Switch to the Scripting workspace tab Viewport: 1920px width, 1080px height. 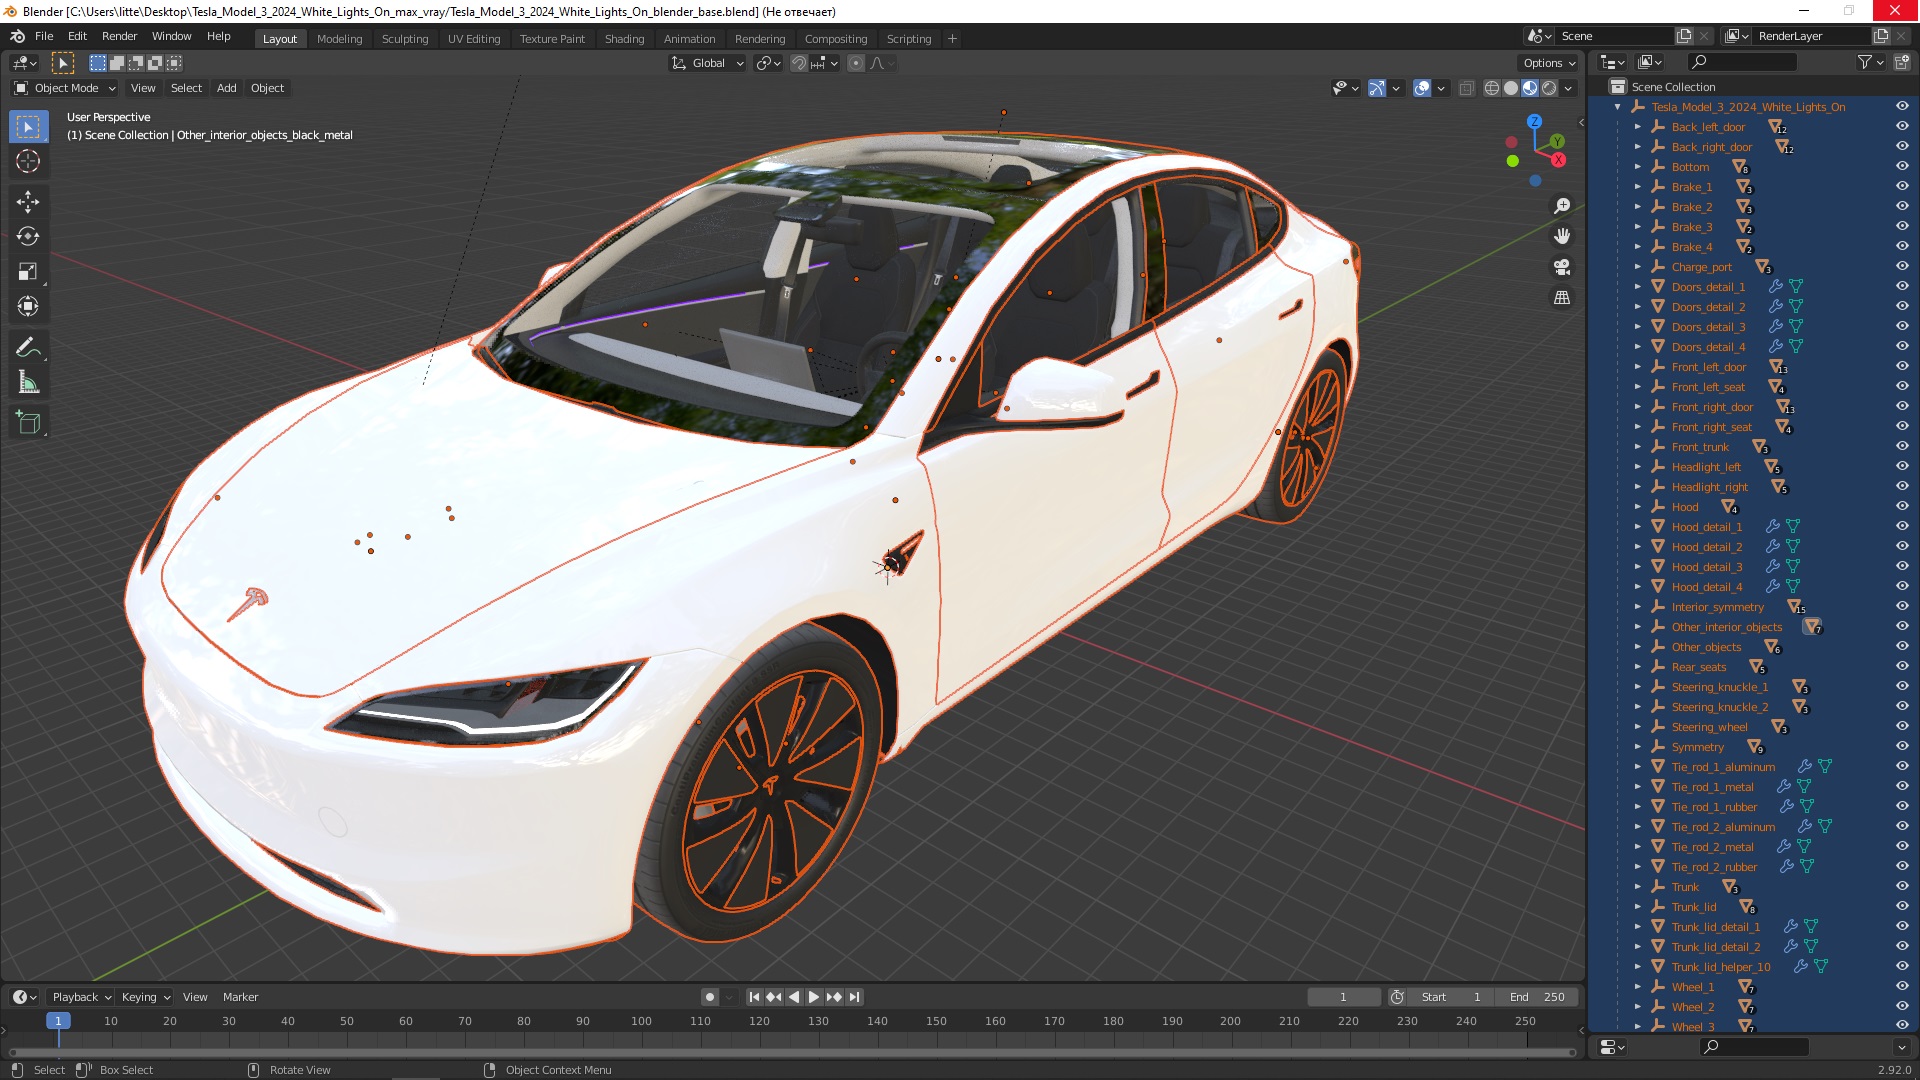[x=908, y=39]
